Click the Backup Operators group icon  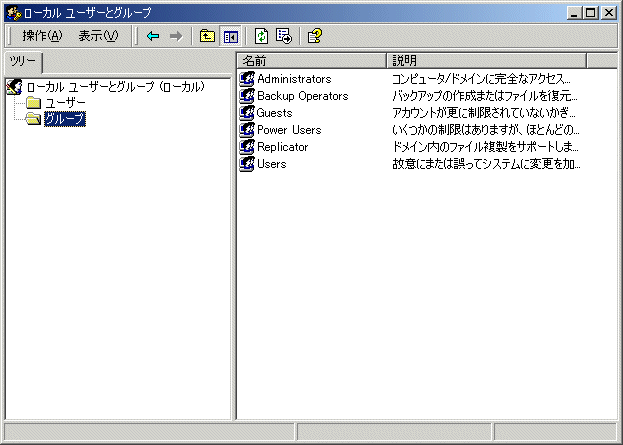[x=247, y=96]
